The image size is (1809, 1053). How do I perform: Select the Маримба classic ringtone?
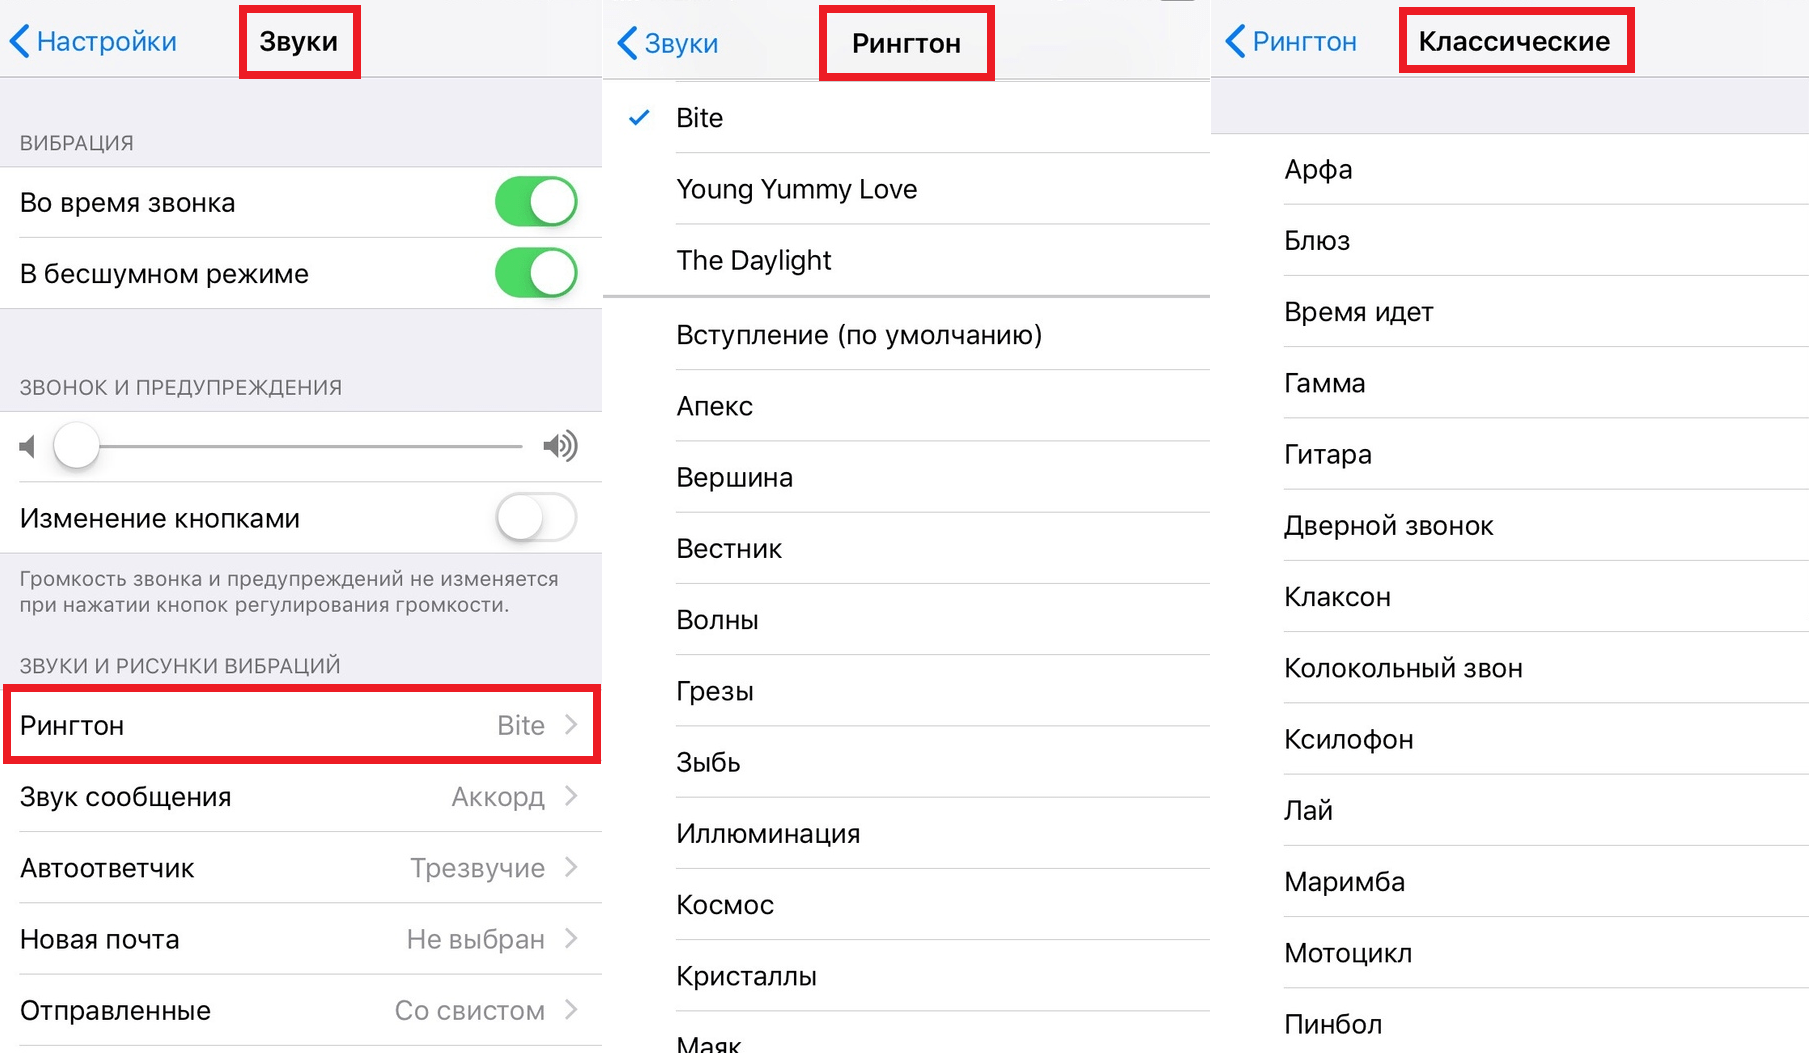pyautogui.click(x=1510, y=881)
